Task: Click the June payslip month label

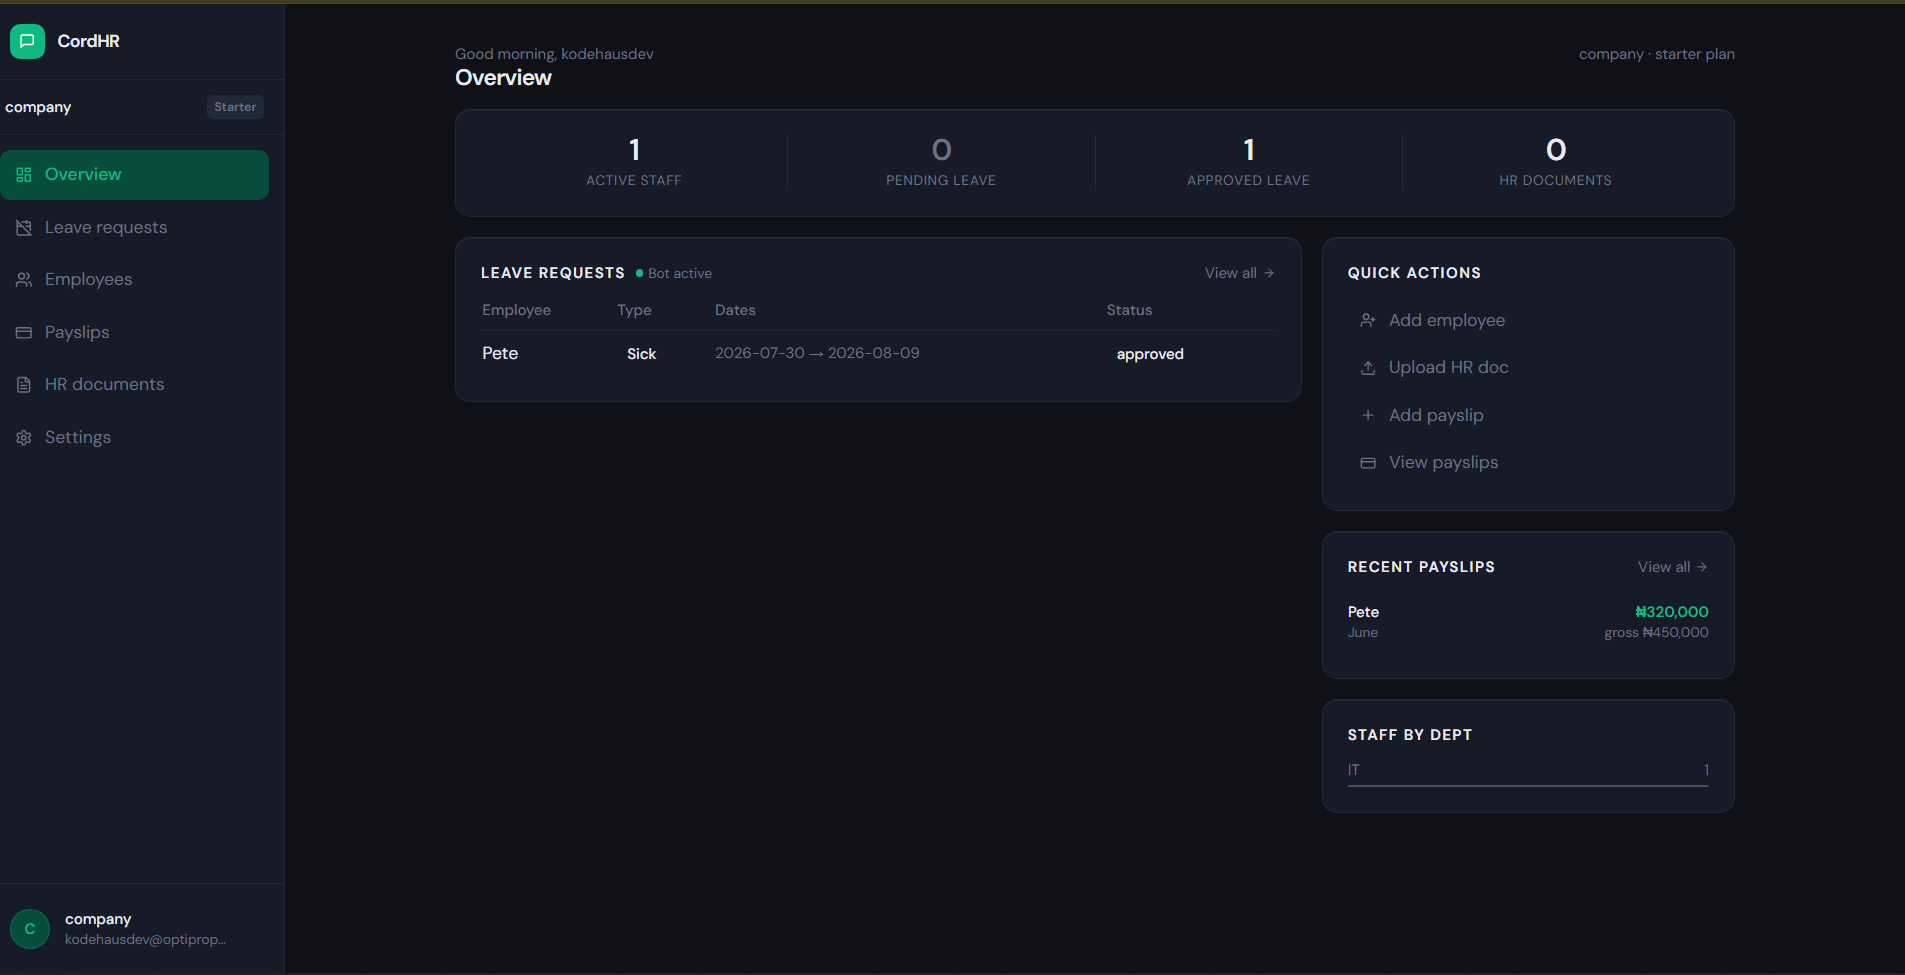Action: (1363, 633)
